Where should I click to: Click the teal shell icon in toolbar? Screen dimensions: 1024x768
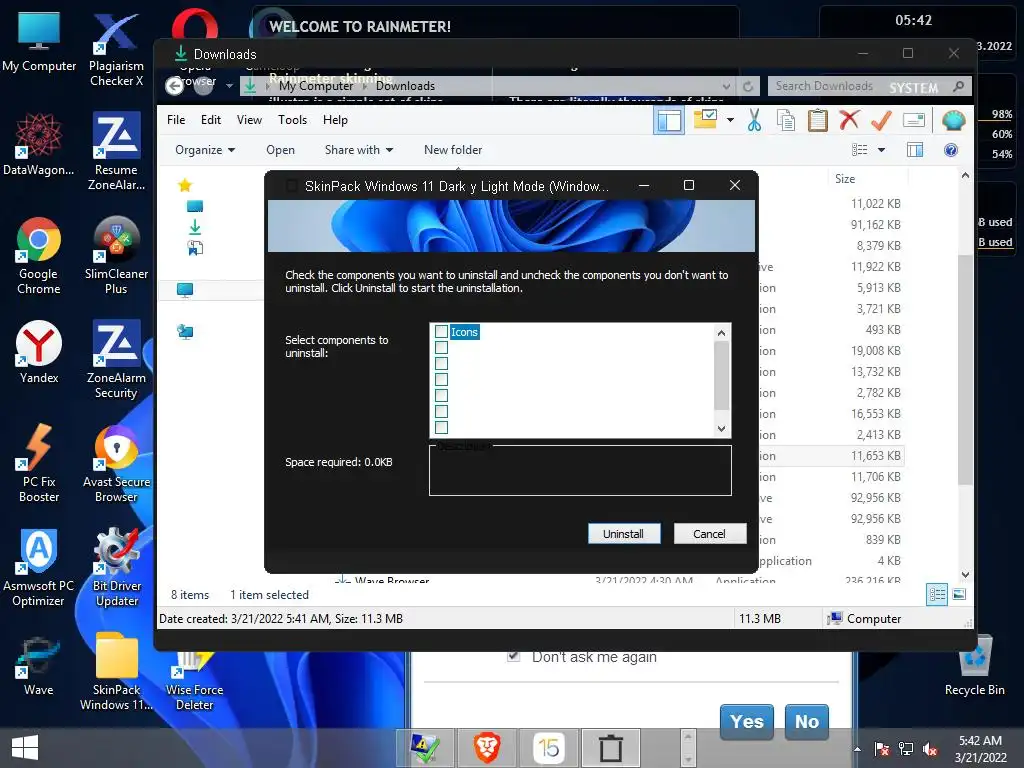tap(953, 120)
